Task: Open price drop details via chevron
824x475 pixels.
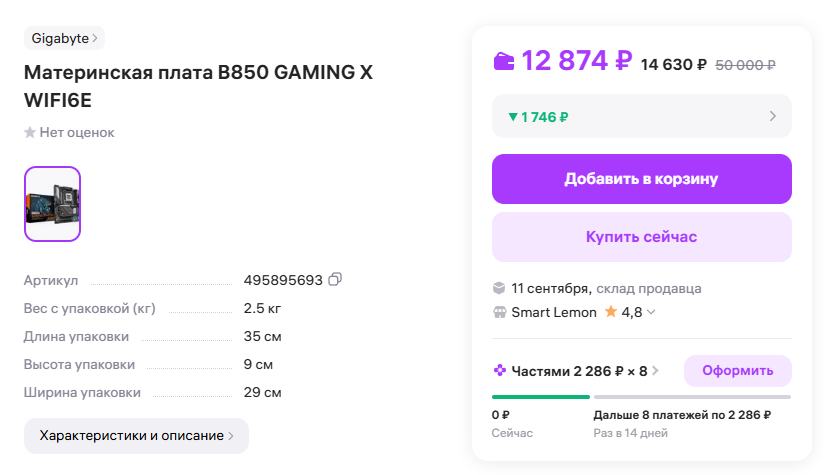Action: 772,116
